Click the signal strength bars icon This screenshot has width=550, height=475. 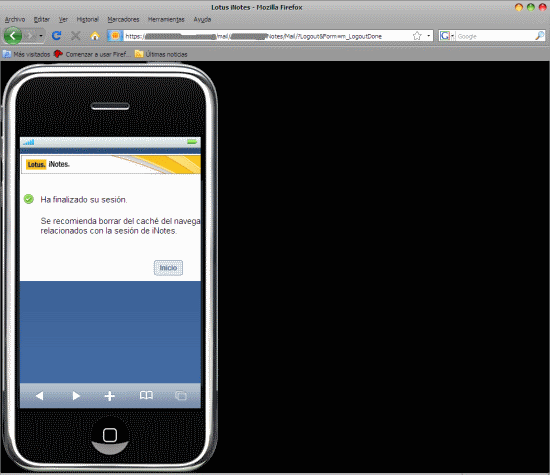pyautogui.click(x=29, y=142)
